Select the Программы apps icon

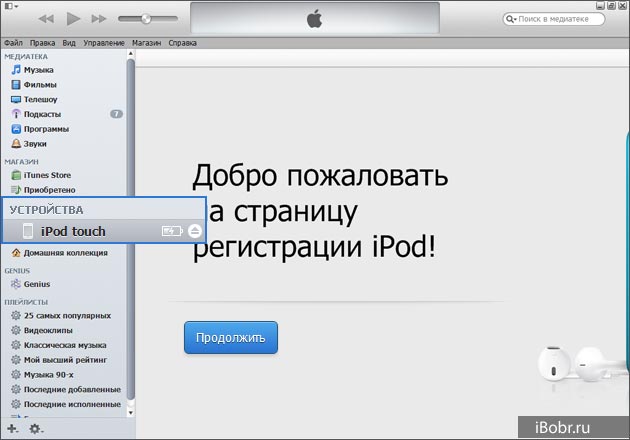pyautogui.click(x=16, y=129)
